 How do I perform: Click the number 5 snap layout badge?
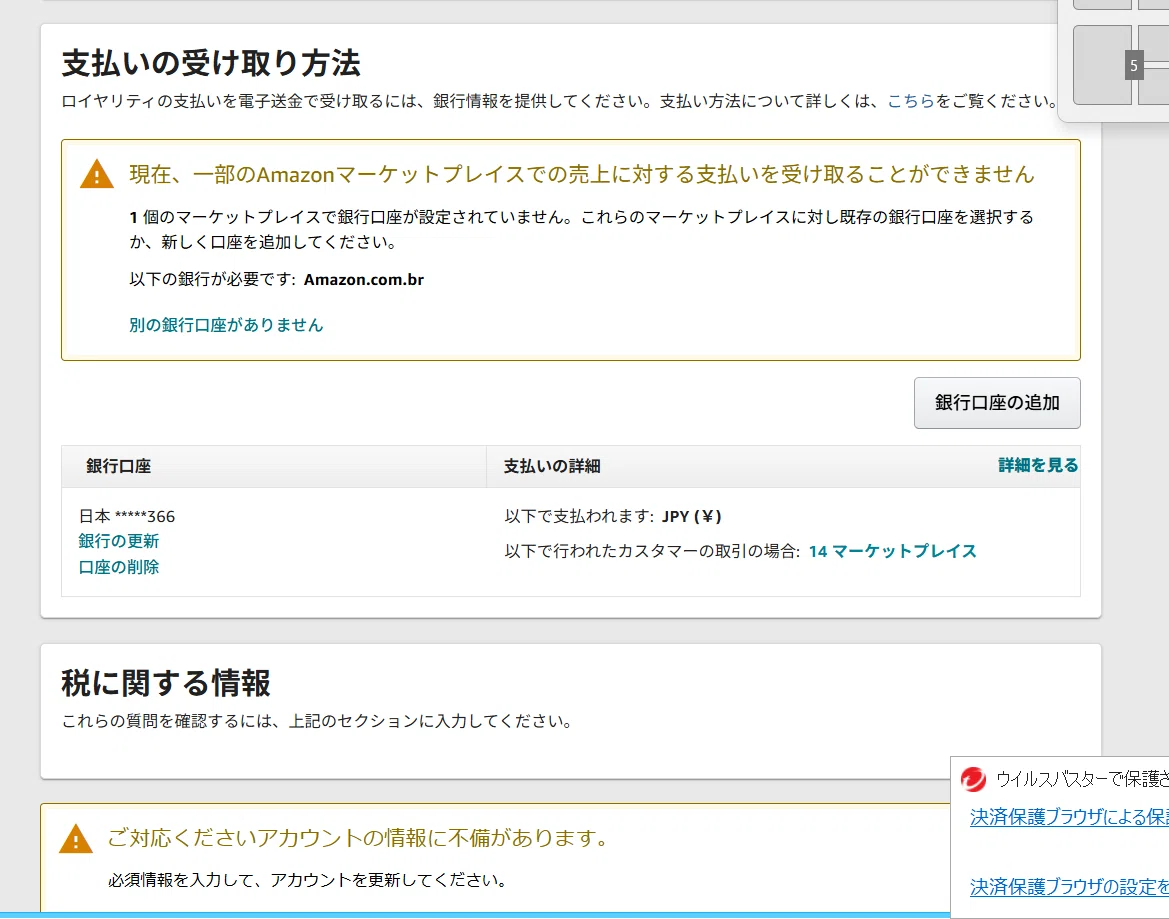click(x=1133, y=66)
